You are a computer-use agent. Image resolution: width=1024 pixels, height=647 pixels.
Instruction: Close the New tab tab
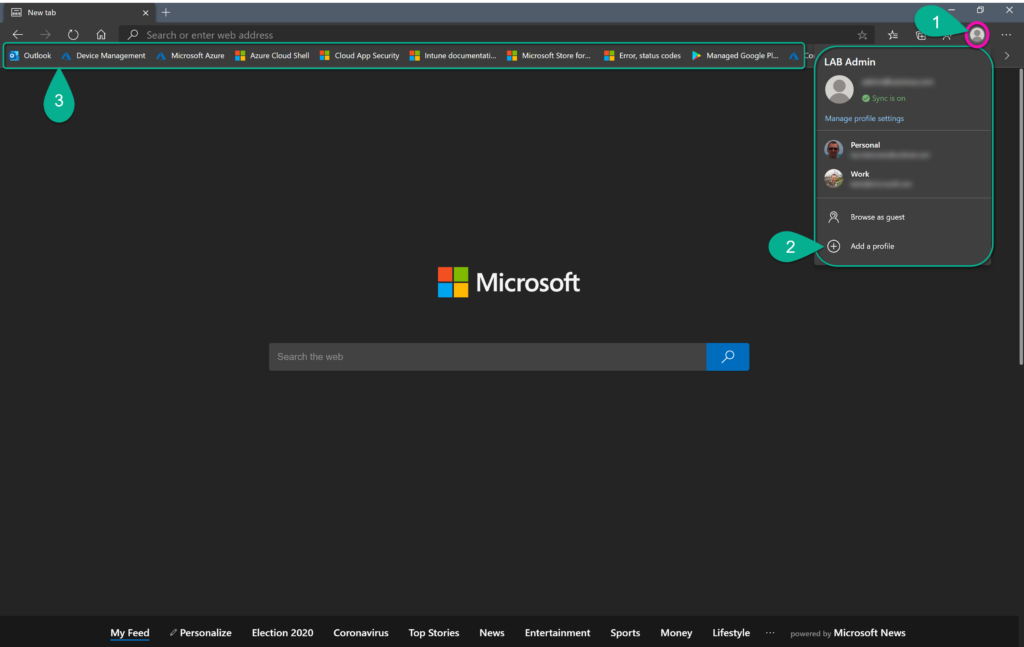[145, 12]
